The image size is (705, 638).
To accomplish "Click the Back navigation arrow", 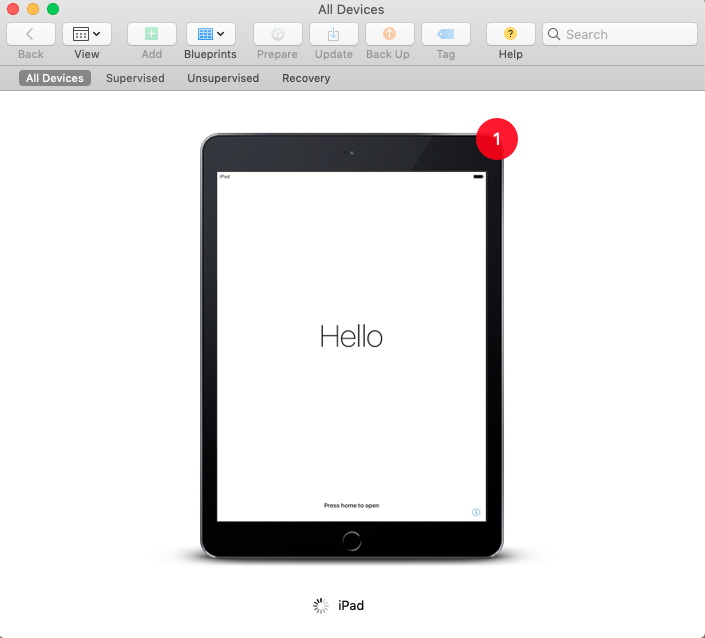I will 31,34.
